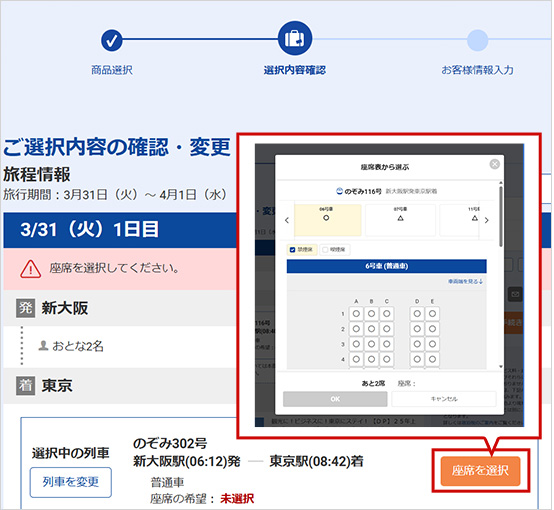This screenshot has height=510, width=554.
Task: Select seat 1A in the seat map
Action: [356, 313]
